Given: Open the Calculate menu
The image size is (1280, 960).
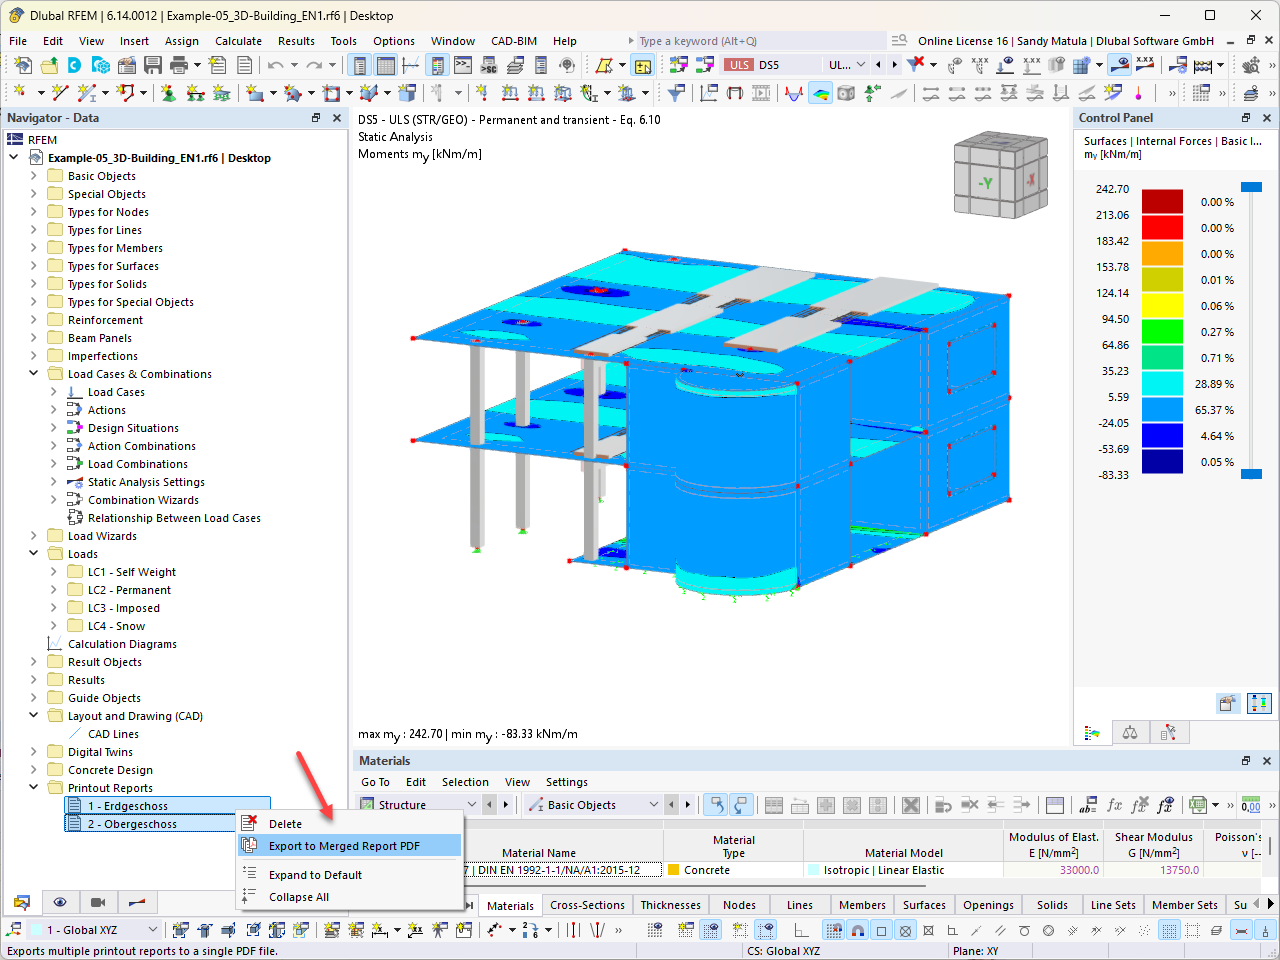Looking at the screenshot, I should pos(238,41).
